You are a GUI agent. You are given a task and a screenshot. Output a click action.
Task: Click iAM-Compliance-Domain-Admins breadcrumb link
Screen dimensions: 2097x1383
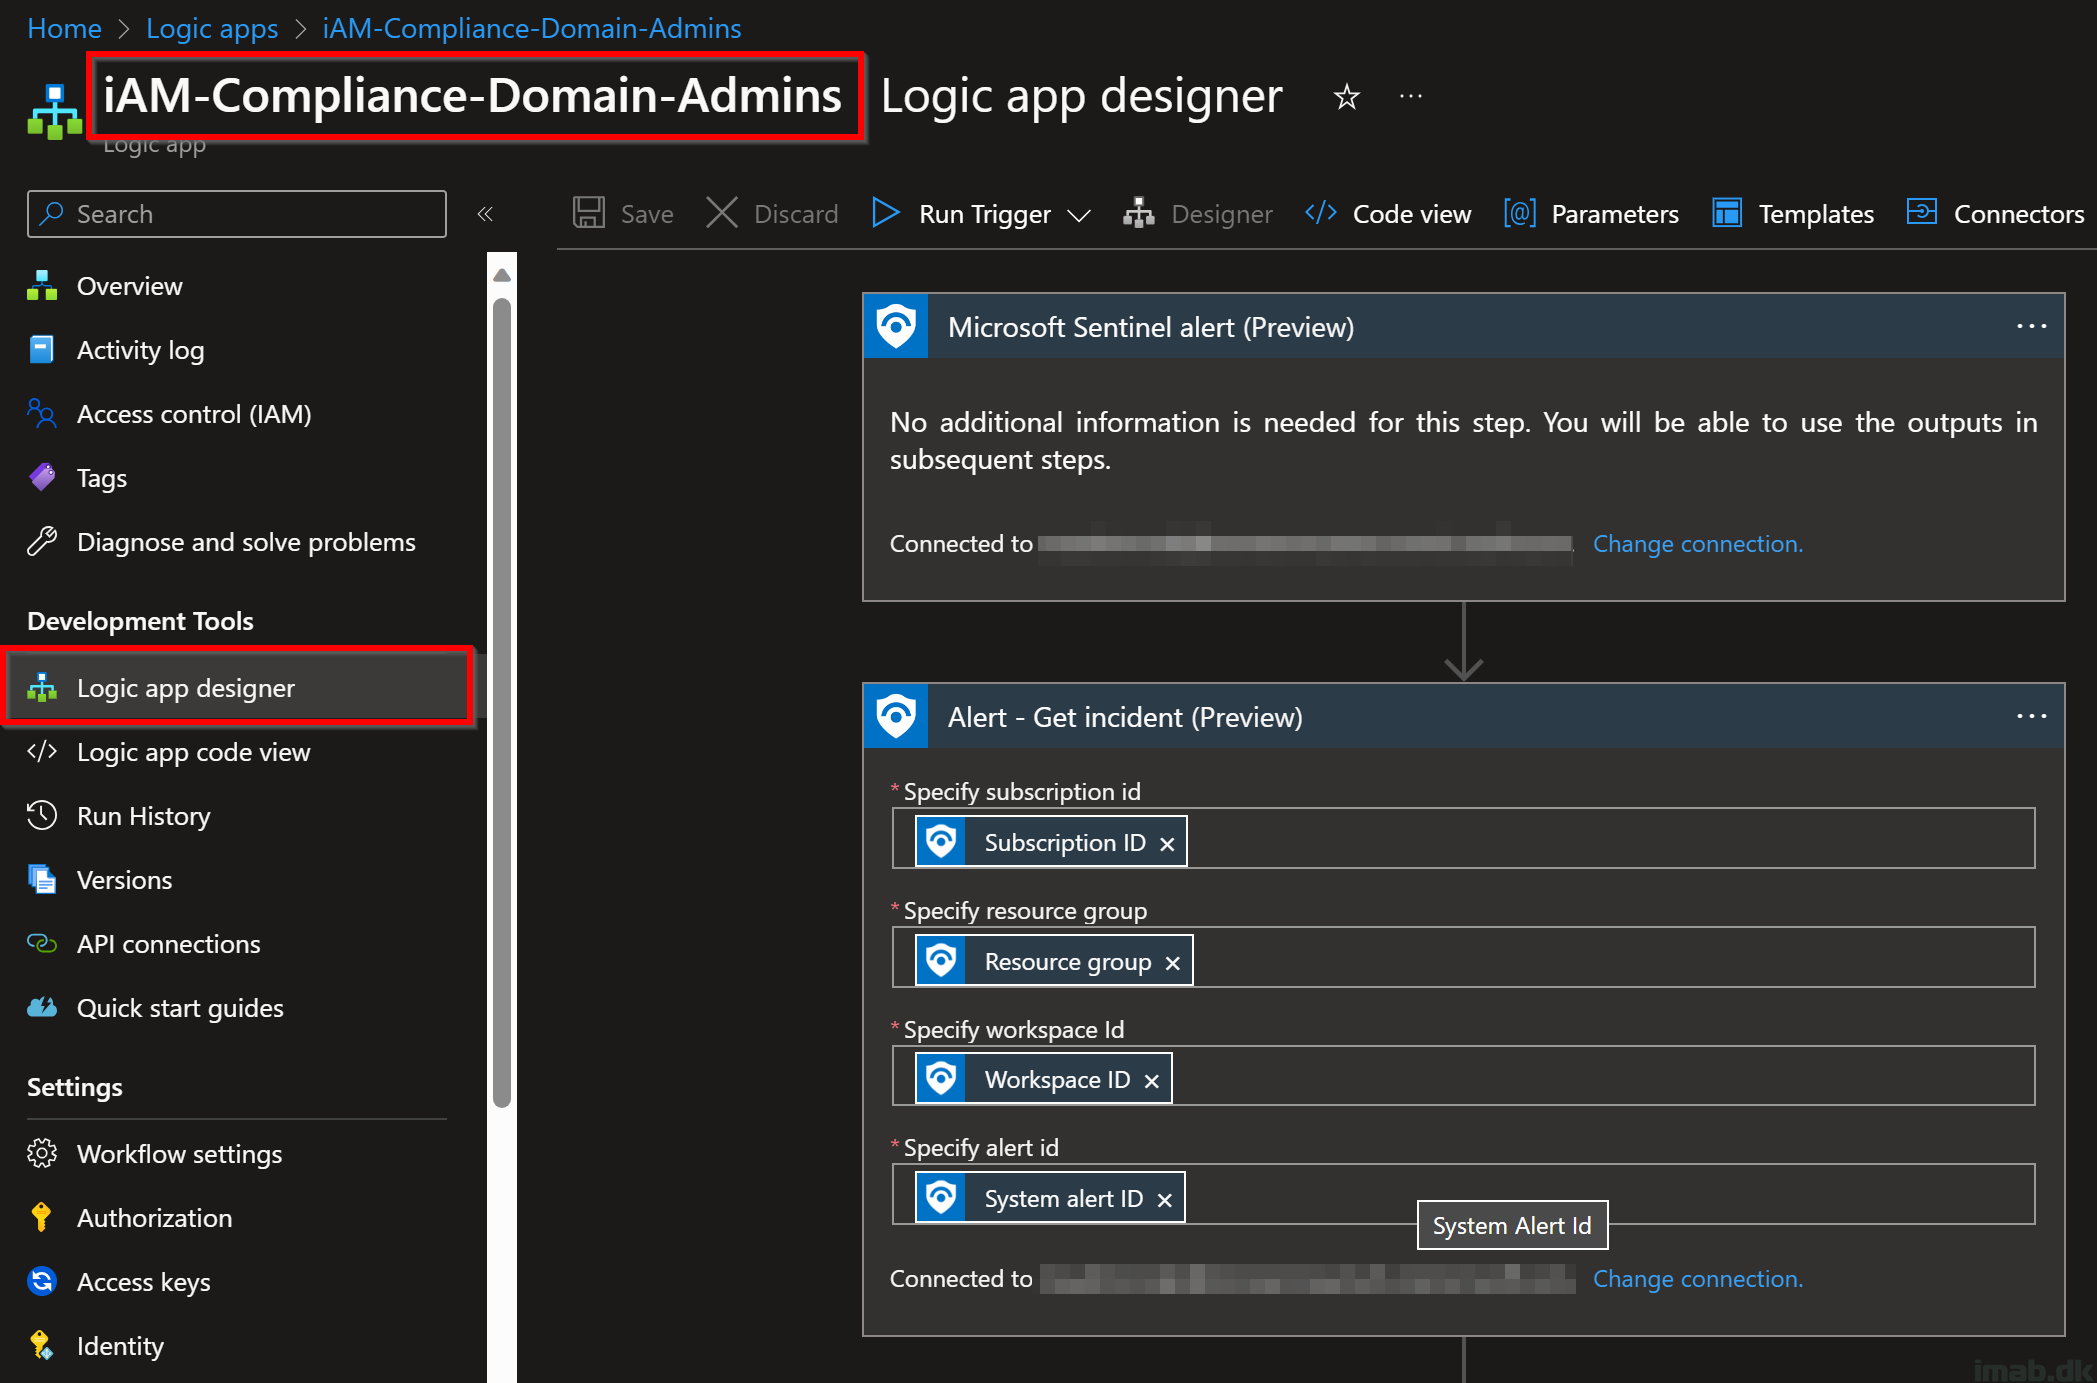(x=532, y=28)
